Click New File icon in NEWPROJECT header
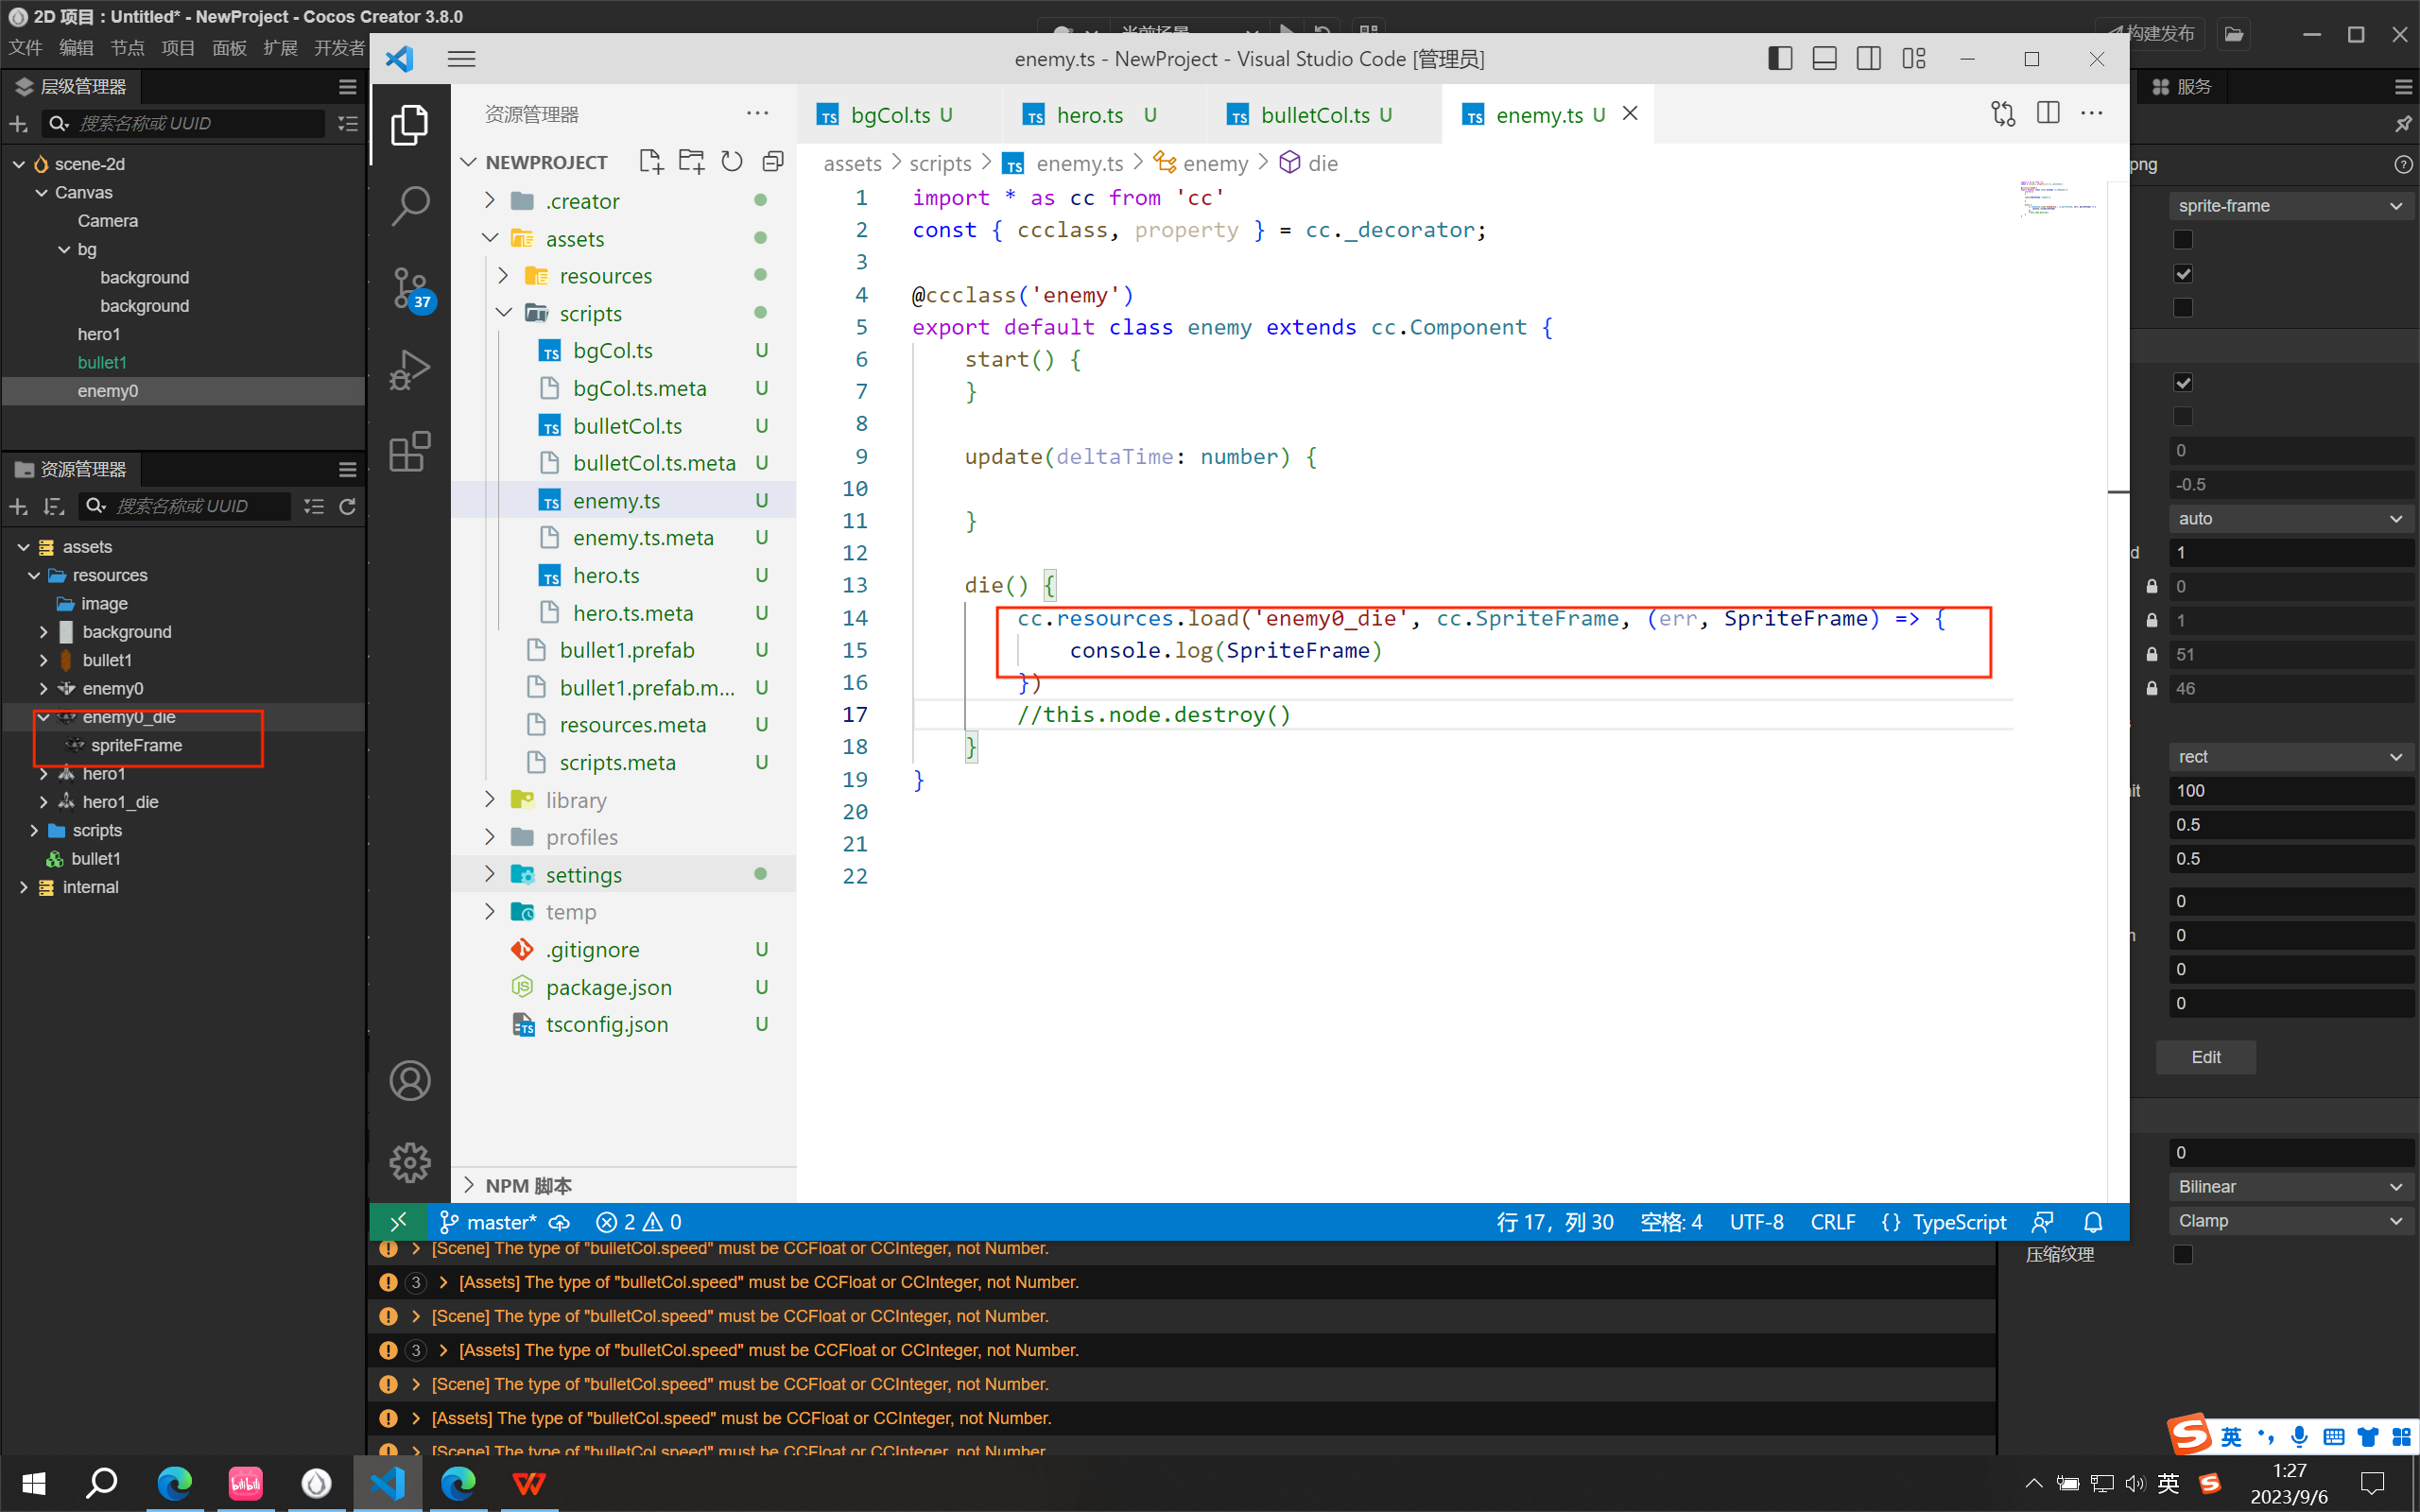The height and width of the screenshot is (1512, 2420). [x=651, y=162]
